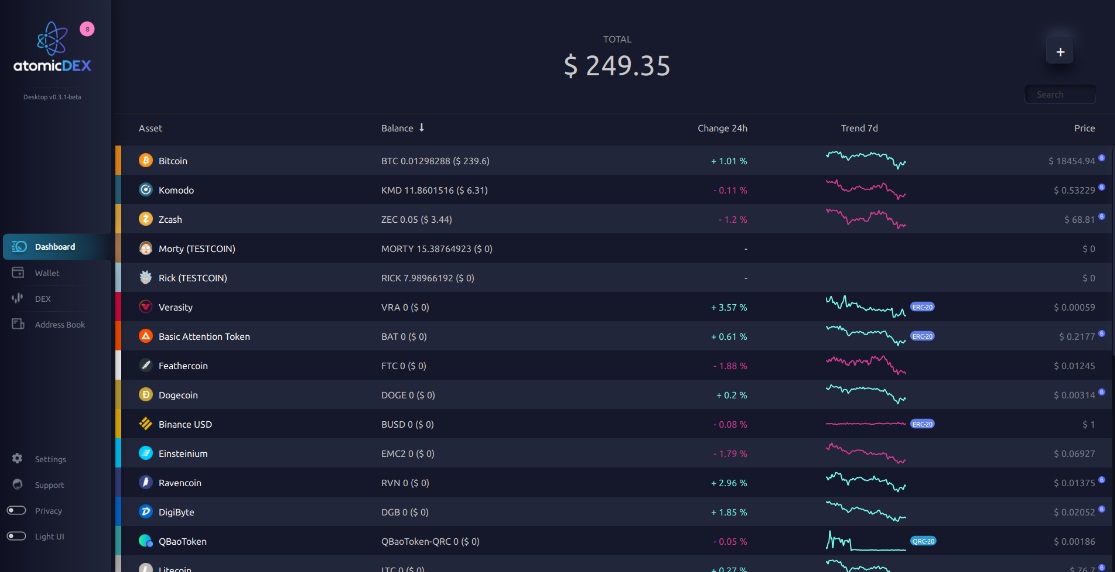The height and width of the screenshot is (572, 1115).
Task: Open Settings from the sidebar
Action: [50, 459]
